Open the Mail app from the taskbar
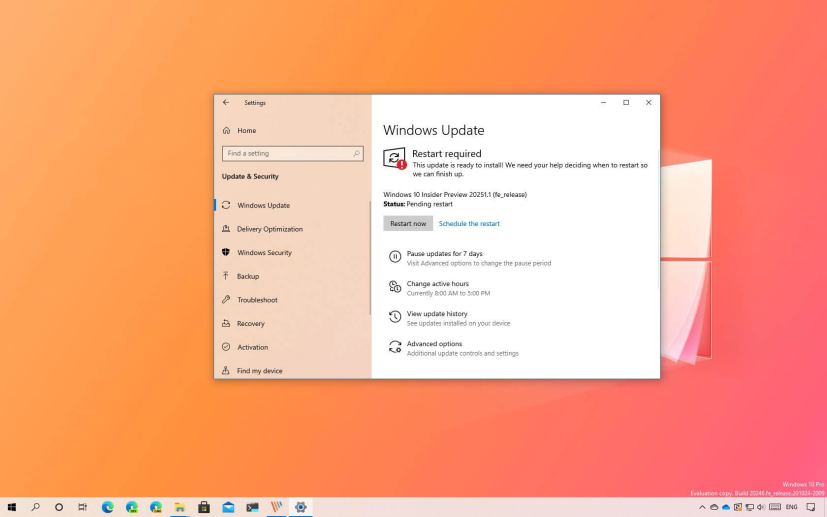Image resolution: width=827 pixels, height=517 pixels. point(228,508)
